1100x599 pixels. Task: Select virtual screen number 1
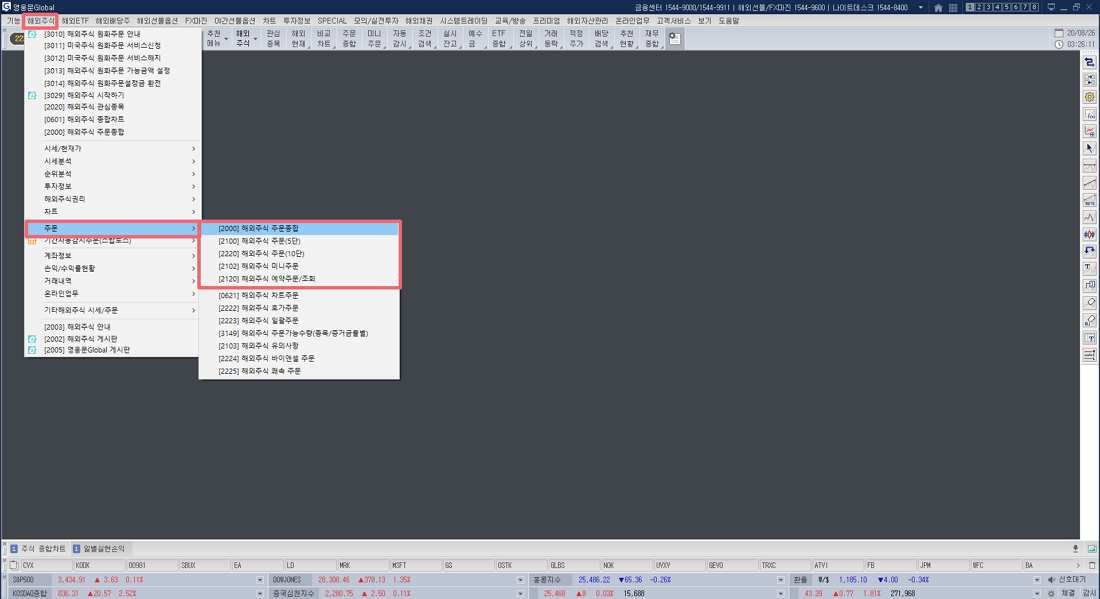tap(970, 7)
